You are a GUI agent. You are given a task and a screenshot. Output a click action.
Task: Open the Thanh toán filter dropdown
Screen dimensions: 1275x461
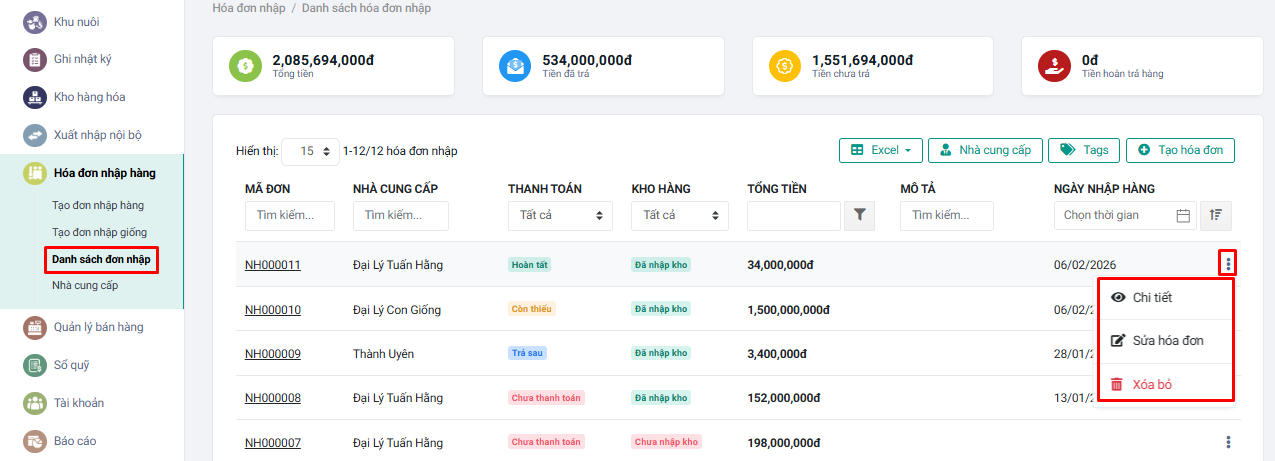coord(560,215)
